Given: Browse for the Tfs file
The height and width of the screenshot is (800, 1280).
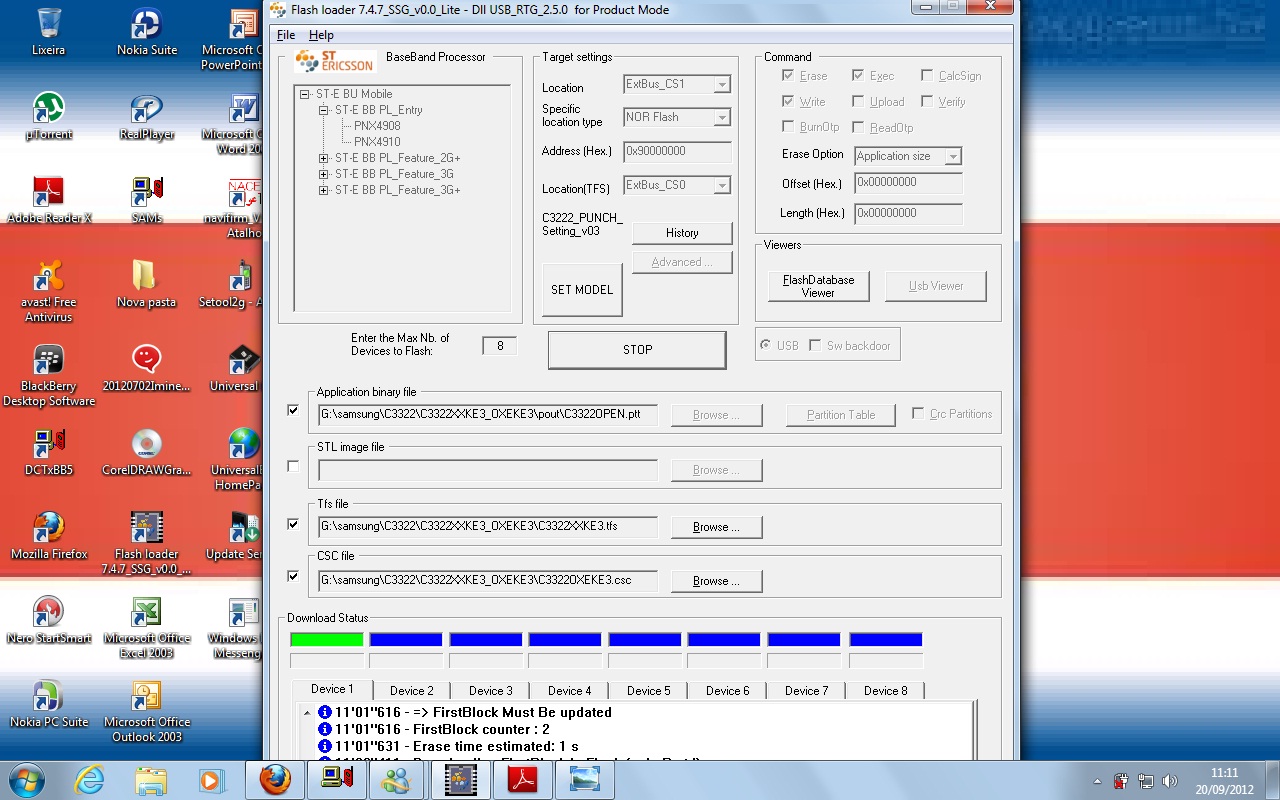Looking at the screenshot, I should [717, 527].
